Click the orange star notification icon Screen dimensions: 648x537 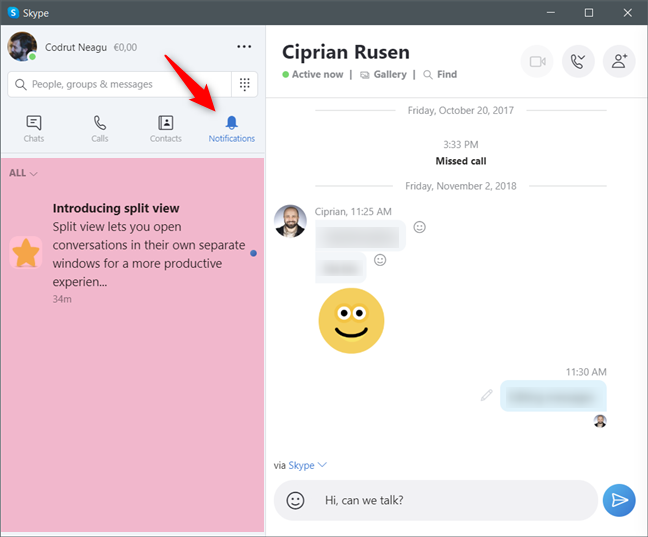point(26,253)
